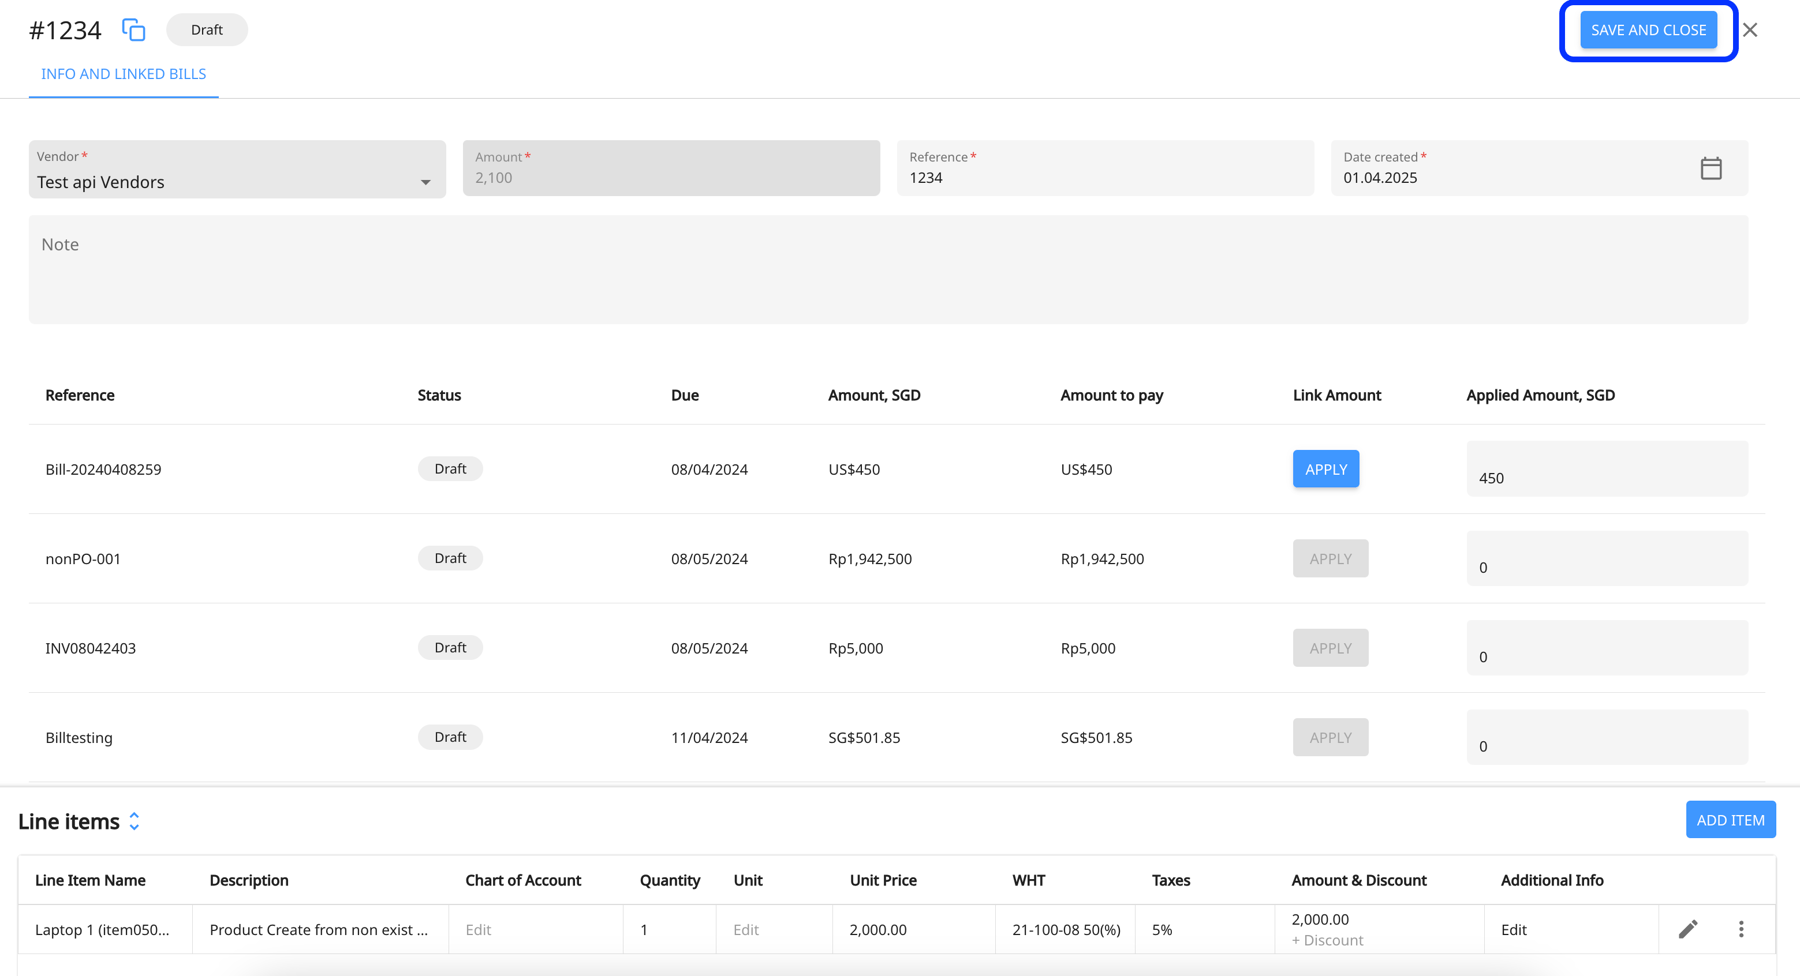Apply link amount for INV08042403

(1330, 648)
